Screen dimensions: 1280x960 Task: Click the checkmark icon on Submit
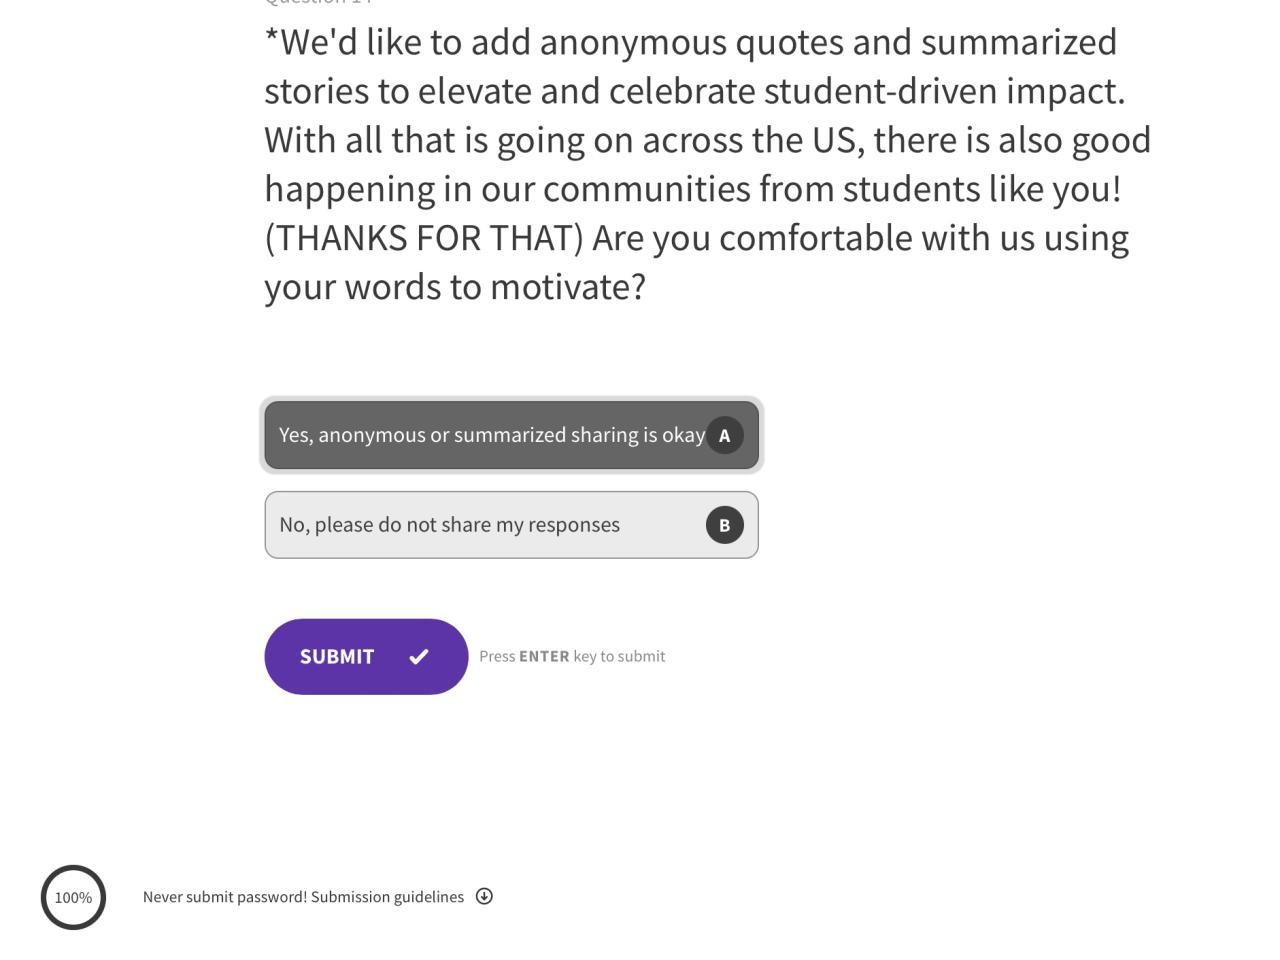pyautogui.click(x=419, y=657)
